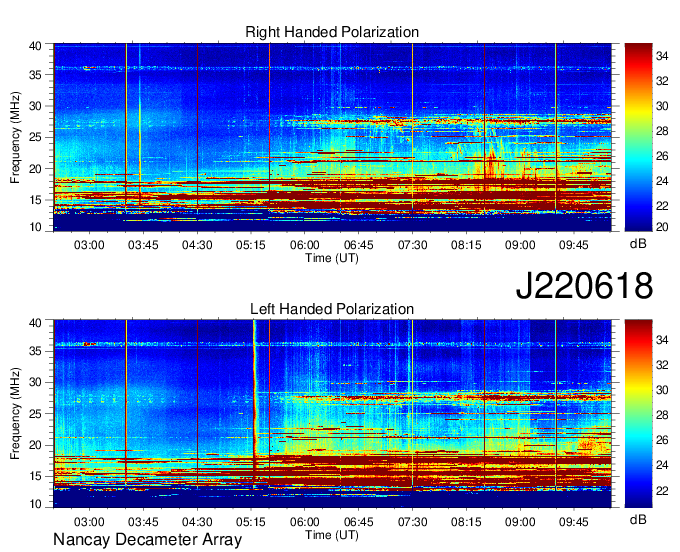Click 09:45 tick on top time axis

click(573, 245)
